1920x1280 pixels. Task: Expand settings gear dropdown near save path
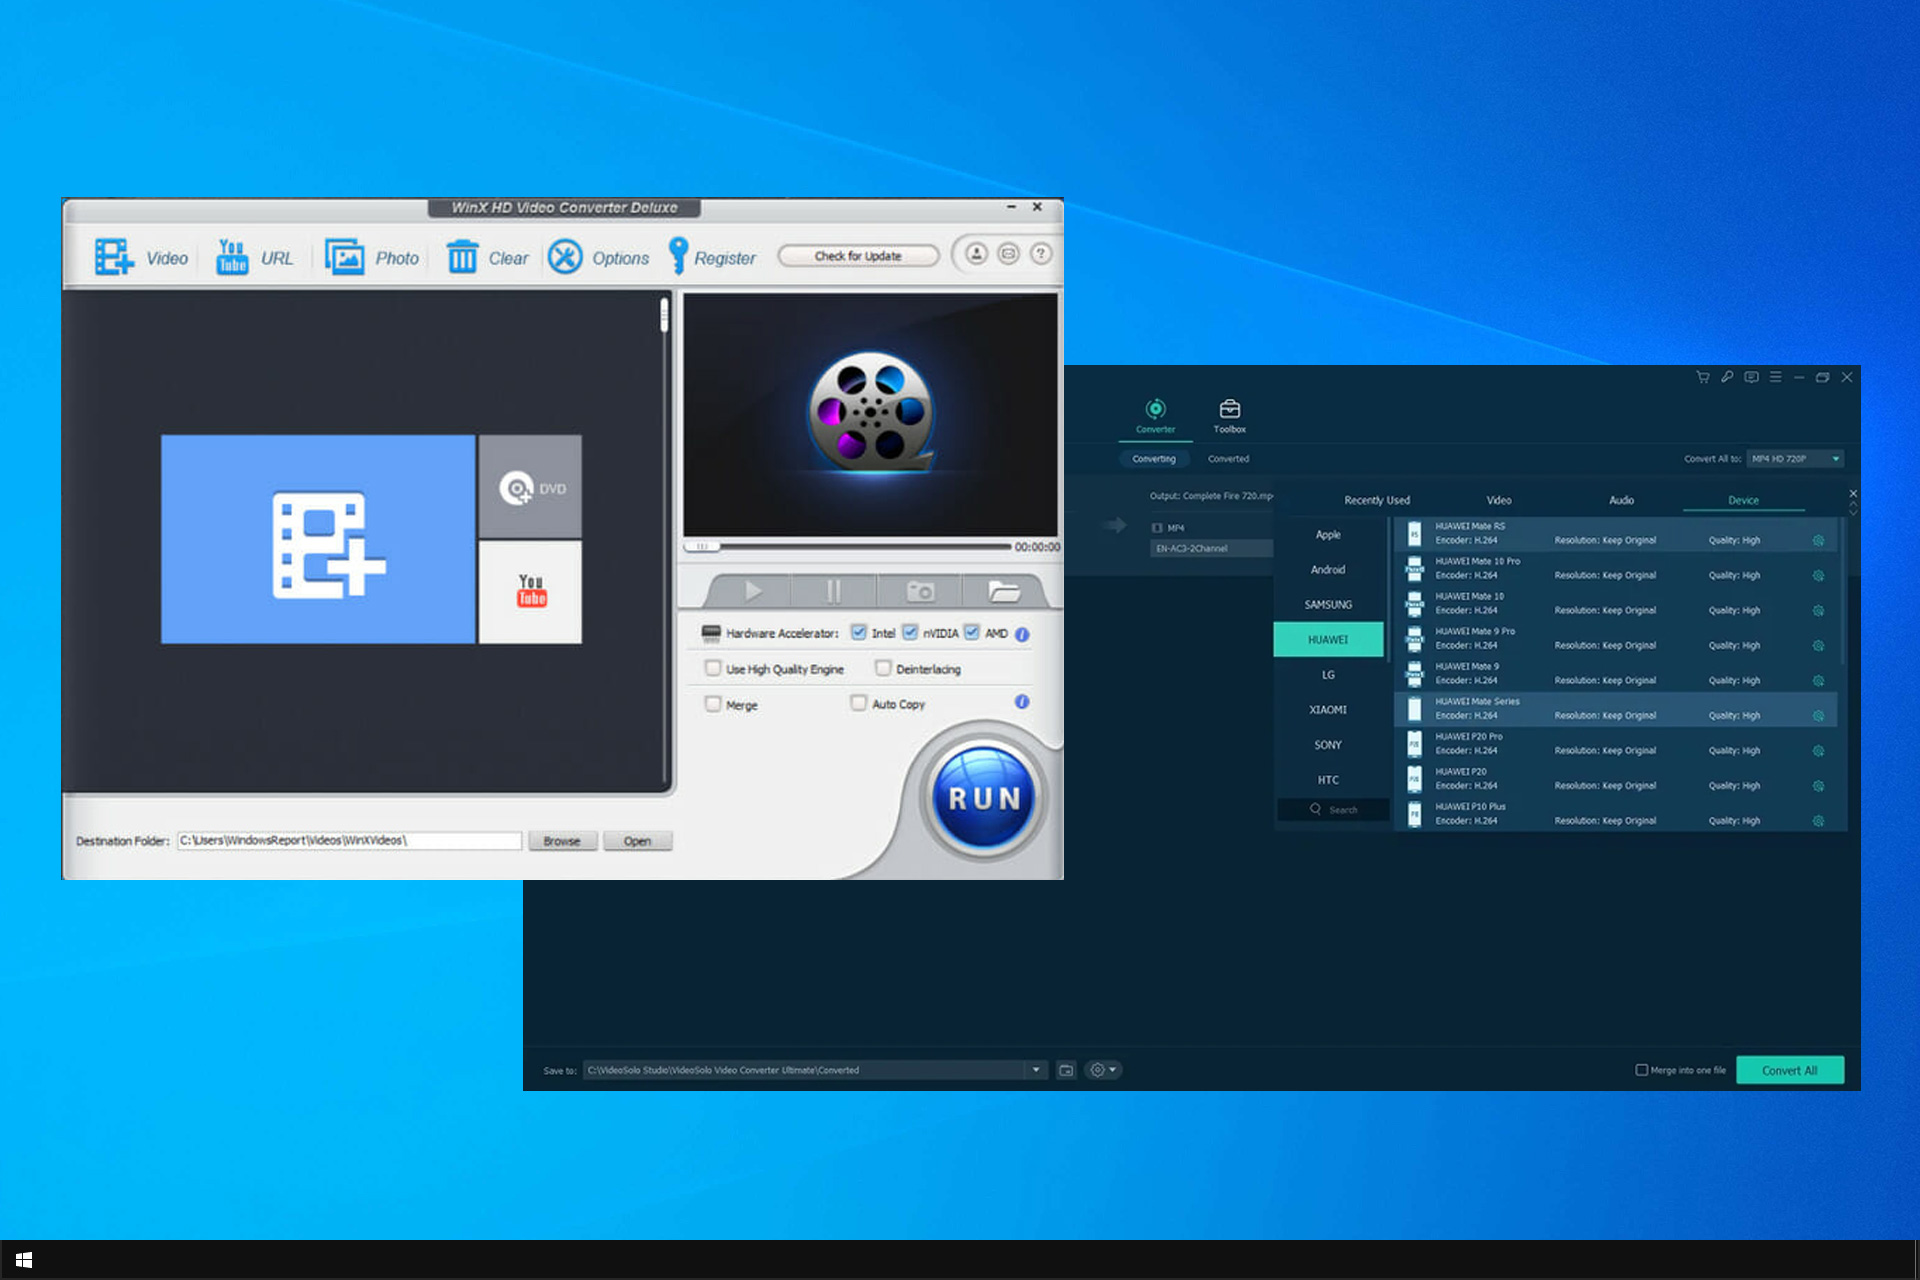[x=1104, y=1070]
